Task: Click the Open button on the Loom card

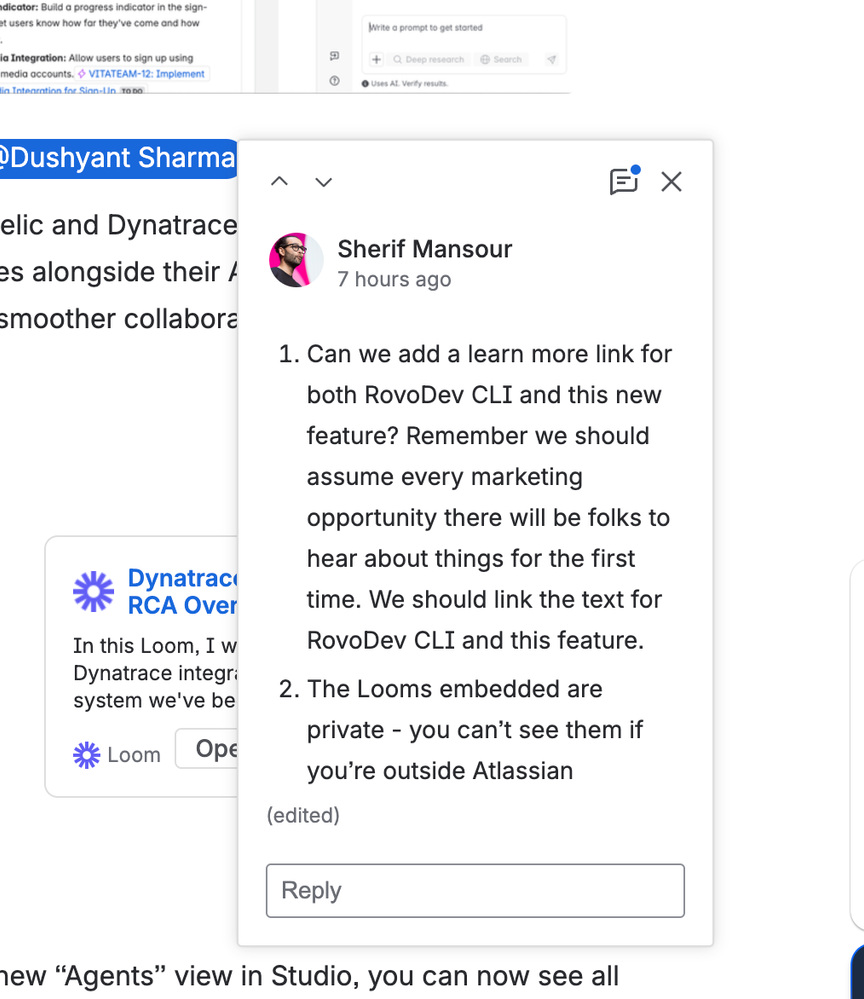Action: (208, 749)
